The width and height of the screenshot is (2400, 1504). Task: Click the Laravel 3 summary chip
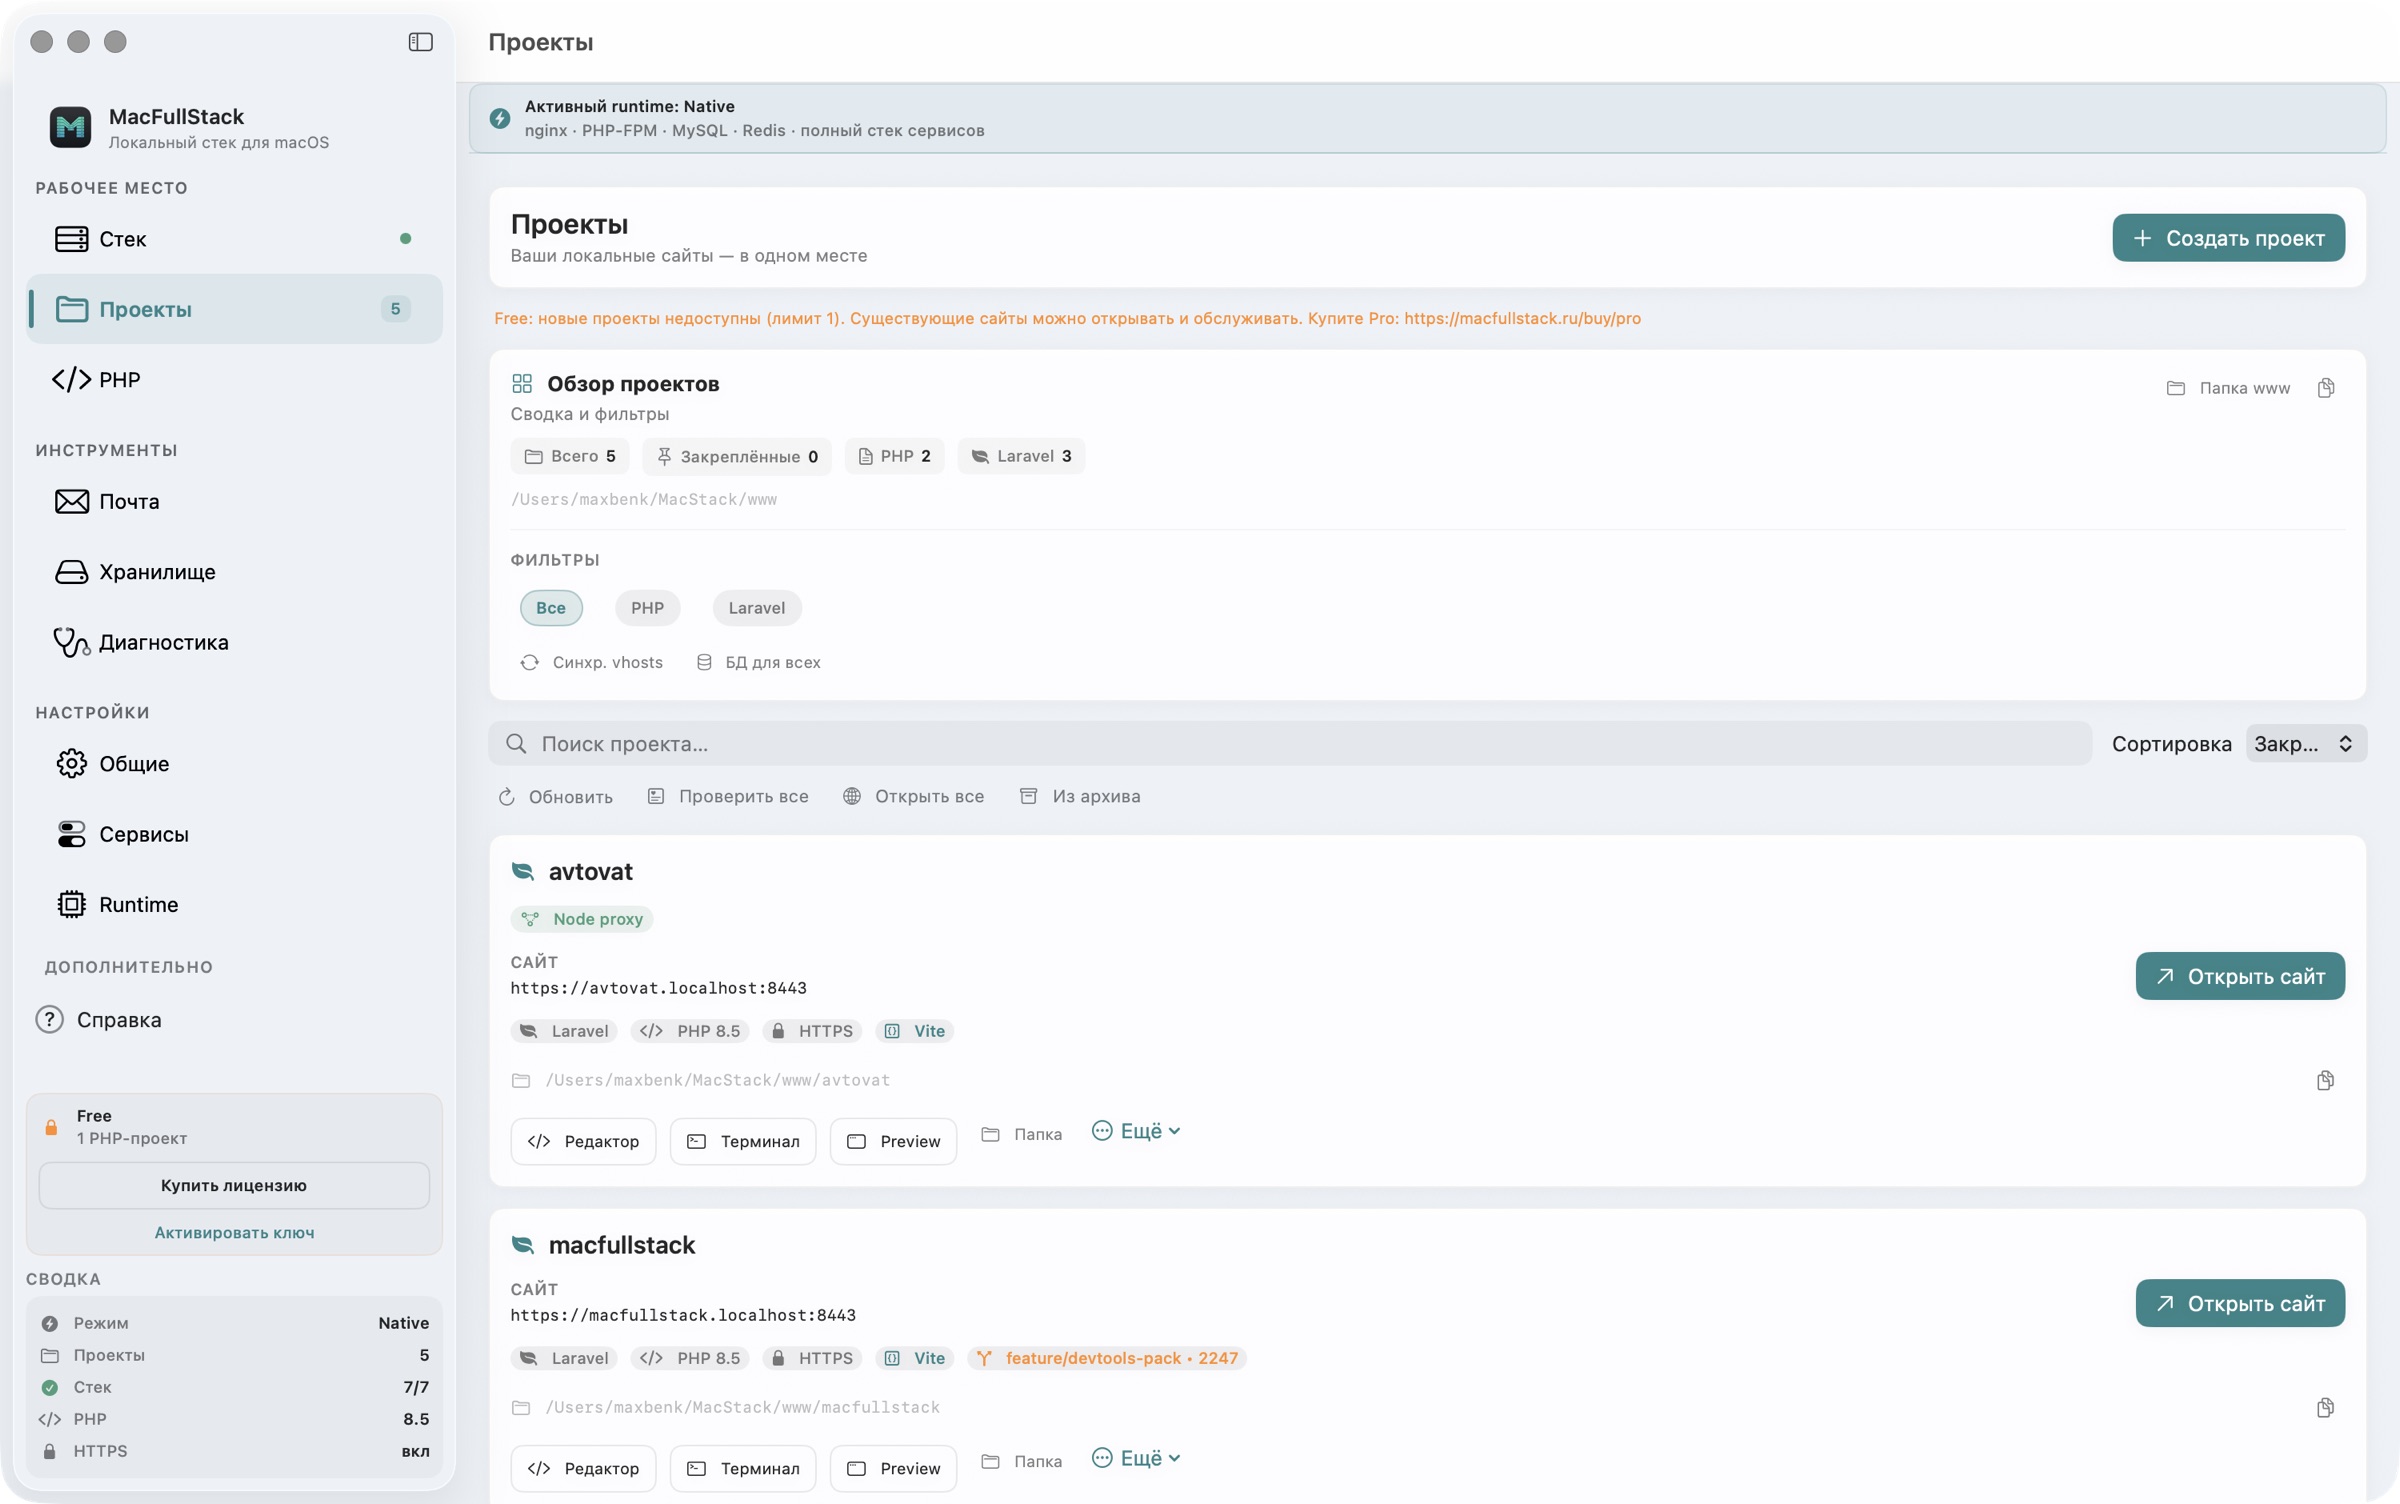[x=1021, y=457]
